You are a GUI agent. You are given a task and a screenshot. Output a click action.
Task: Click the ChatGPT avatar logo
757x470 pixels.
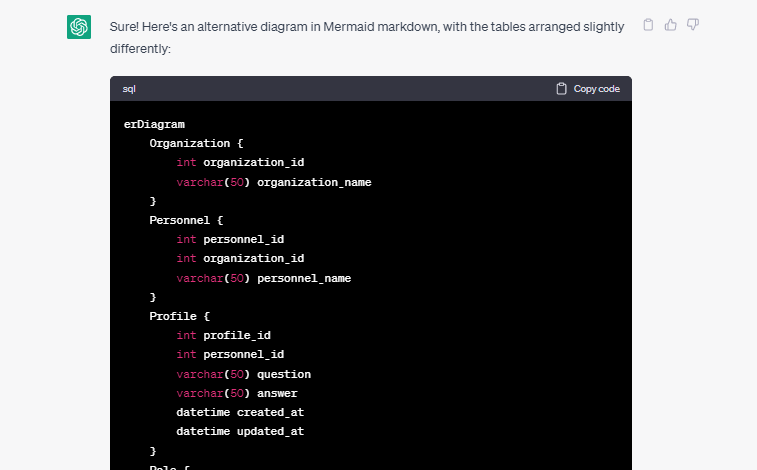tap(80, 28)
